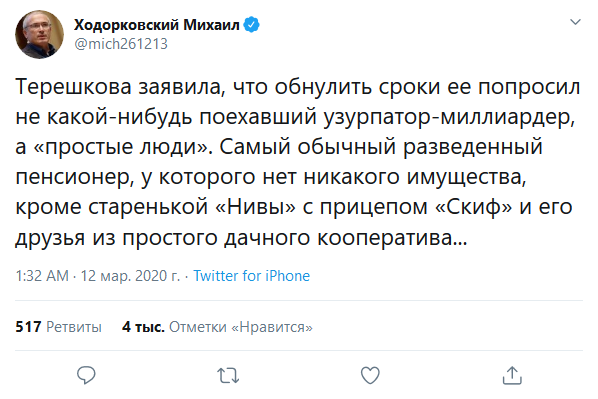The width and height of the screenshot is (598, 399).
Task: View the 4 тыс. Отметки «Нравится» list
Action: [x=217, y=327]
